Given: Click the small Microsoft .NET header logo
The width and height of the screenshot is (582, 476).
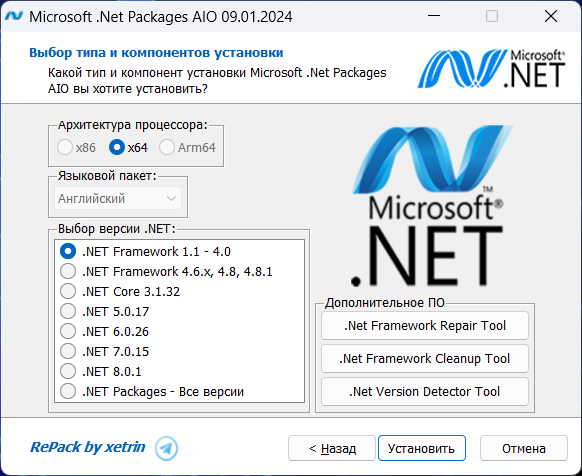Looking at the screenshot, I should coord(491,69).
